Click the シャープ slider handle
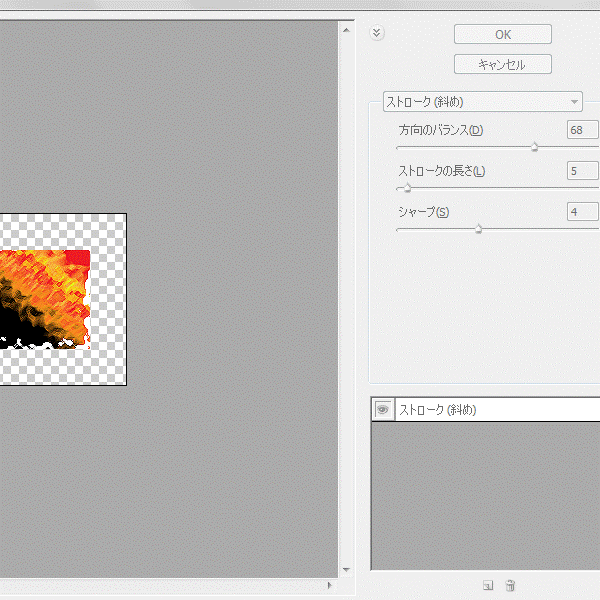Image resolution: width=600 pixels, height=600 pixels. pos(478,229)
